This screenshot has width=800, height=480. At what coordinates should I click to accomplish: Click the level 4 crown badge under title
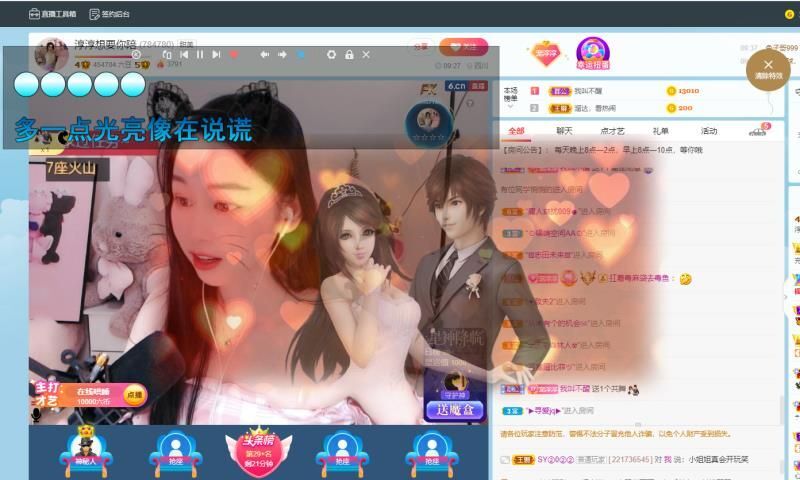click(x=82, y=65)
